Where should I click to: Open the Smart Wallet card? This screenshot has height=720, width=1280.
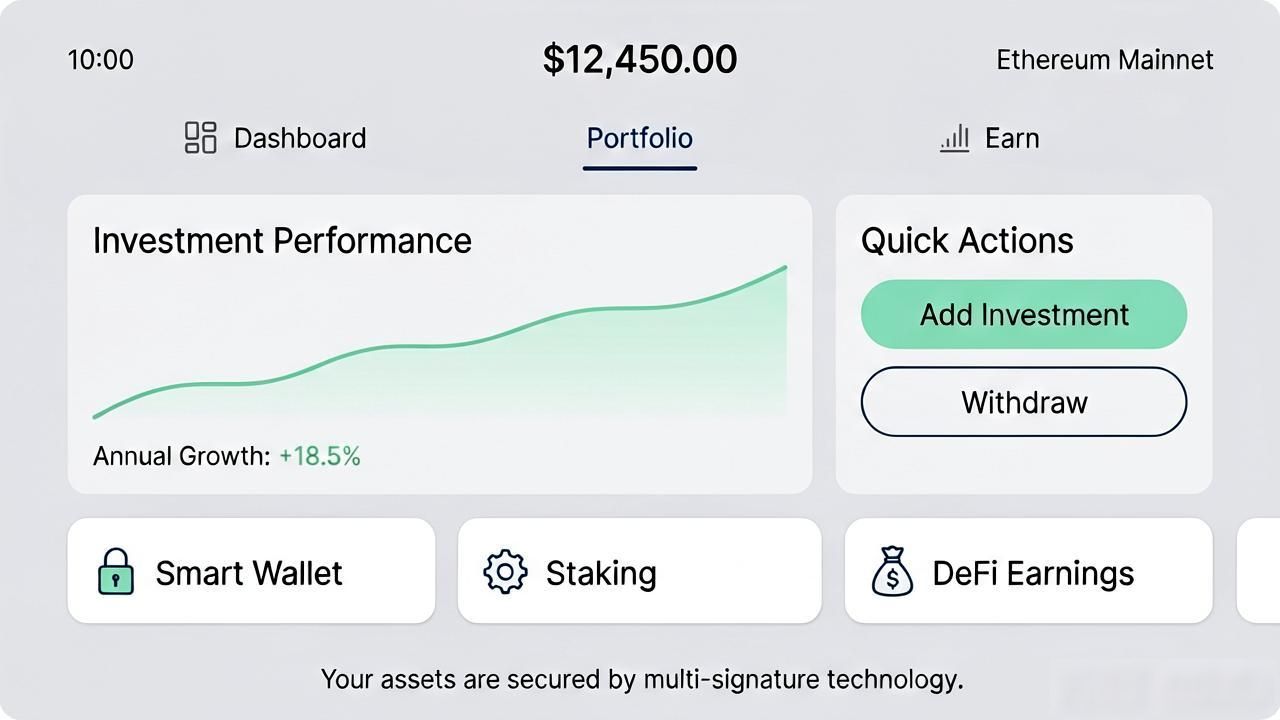click(251, 571)
